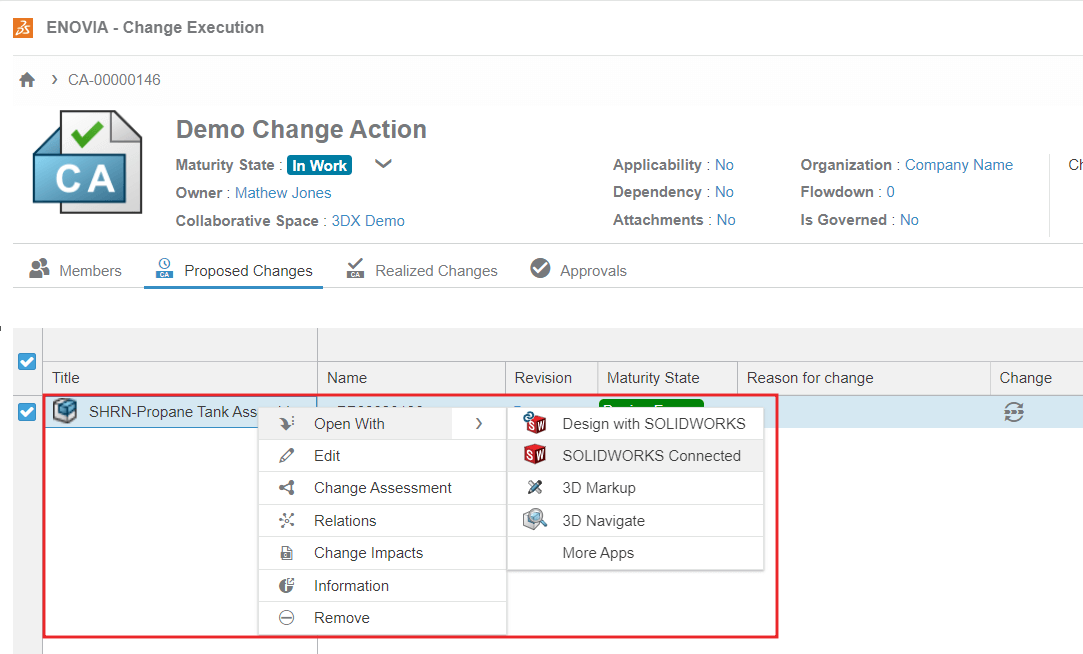Click the Design with SOLIDWORKS icon
Screen dimensions: 1083x654
click(x=535, y=423)
